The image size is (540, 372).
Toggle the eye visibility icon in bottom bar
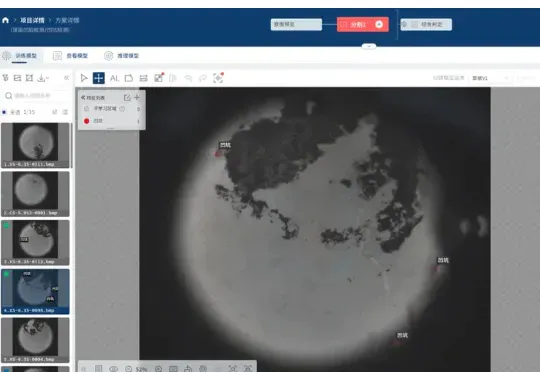point(113,369)
